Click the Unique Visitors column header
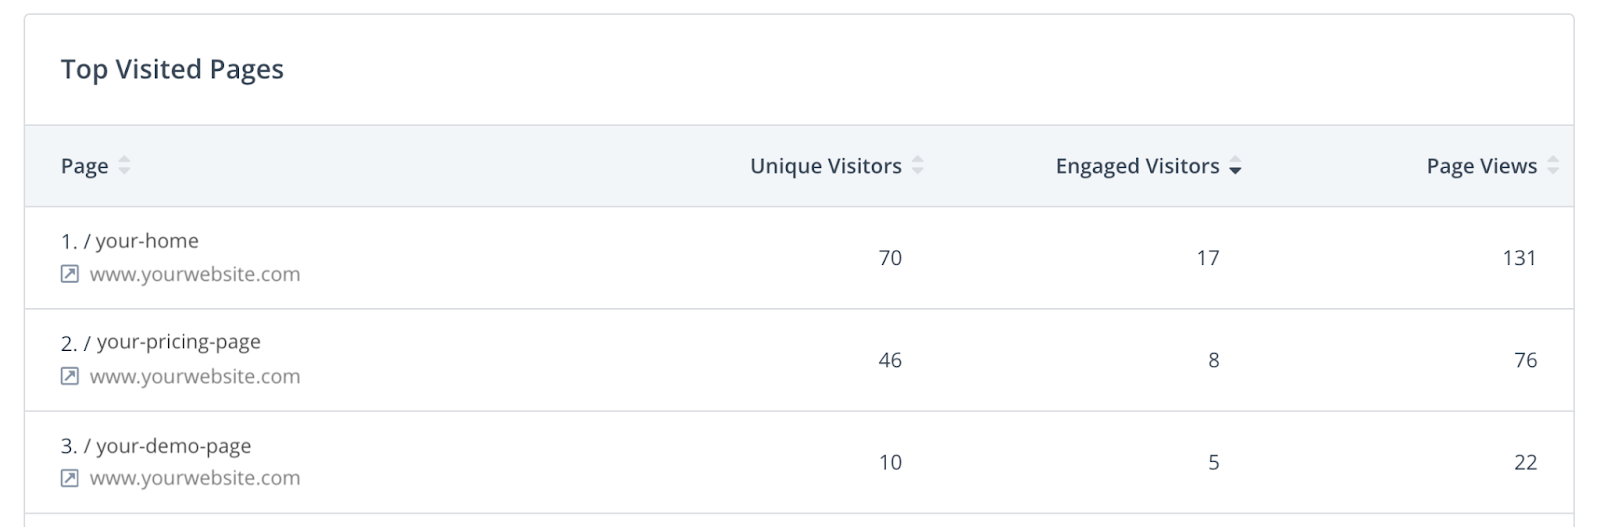Image resolution: width=1600 pixels, height=527 pixels. (x=825, y=166)
